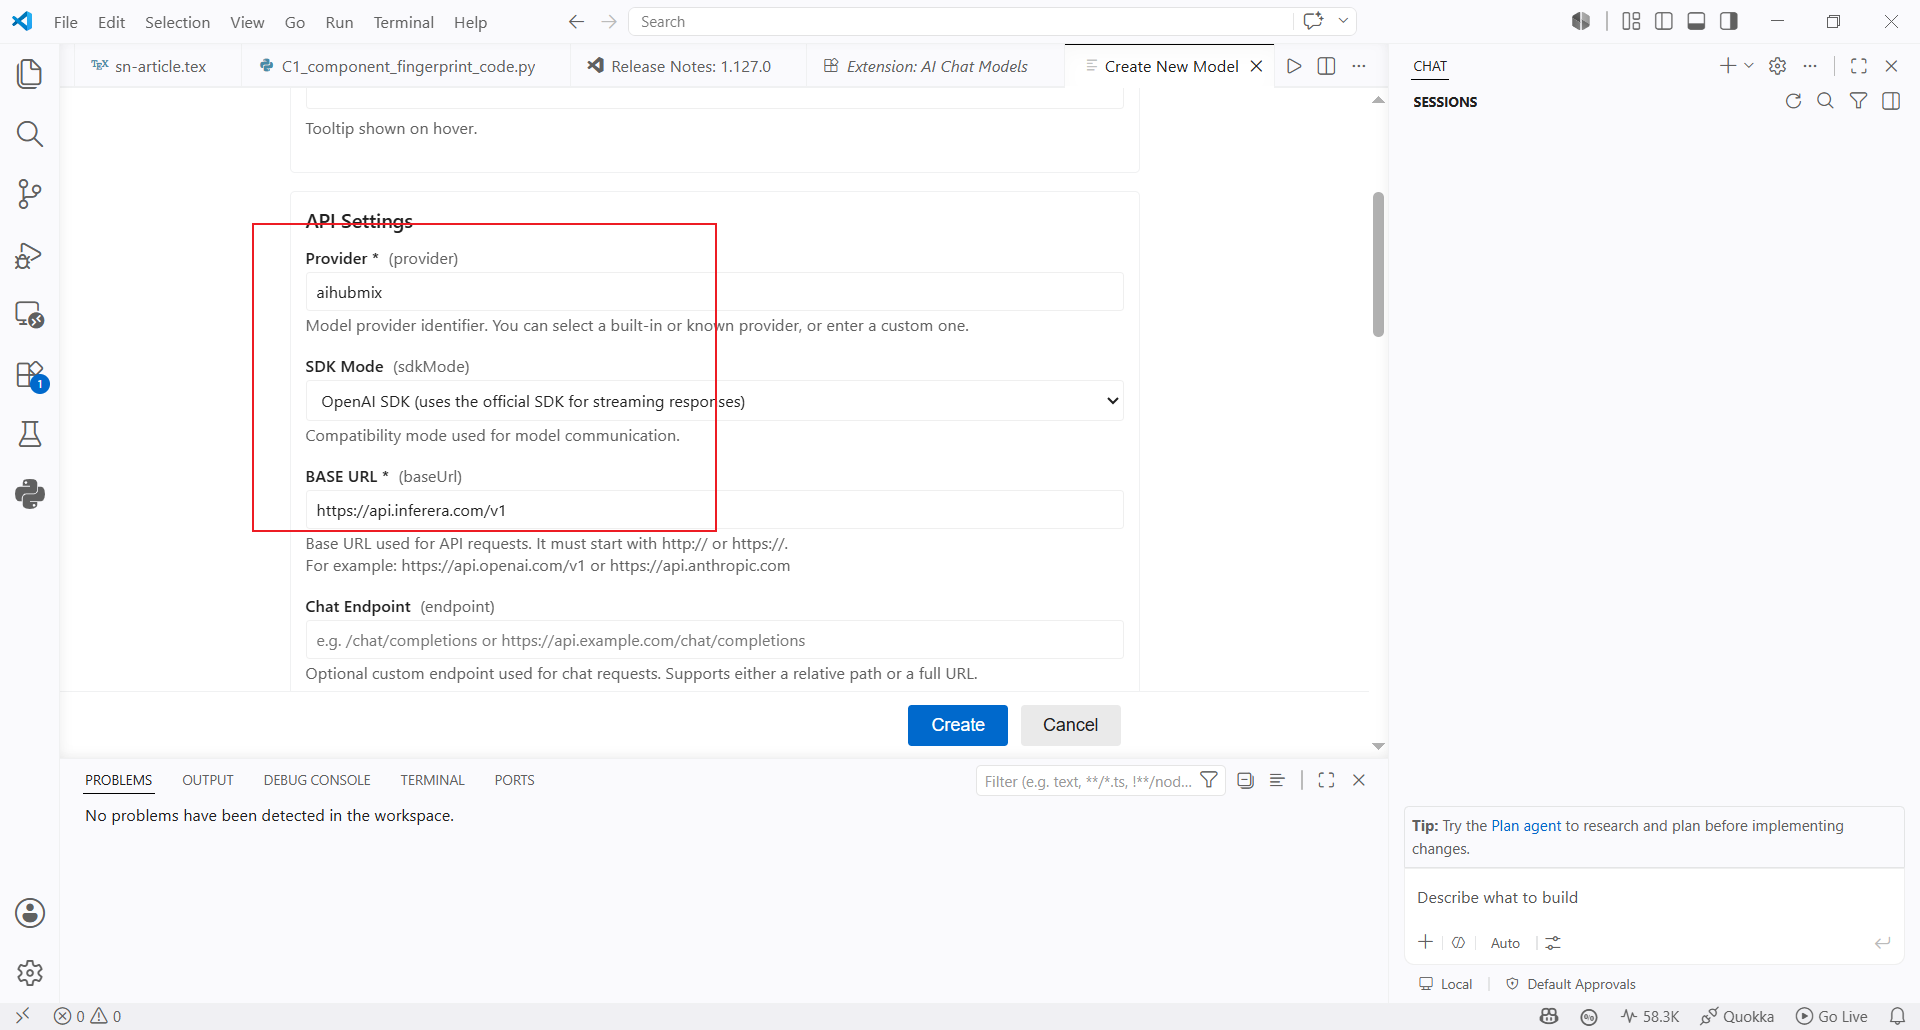The image size is (1920, 1030).
Task: Open the Local session target picker
Action: (1446, 984)
